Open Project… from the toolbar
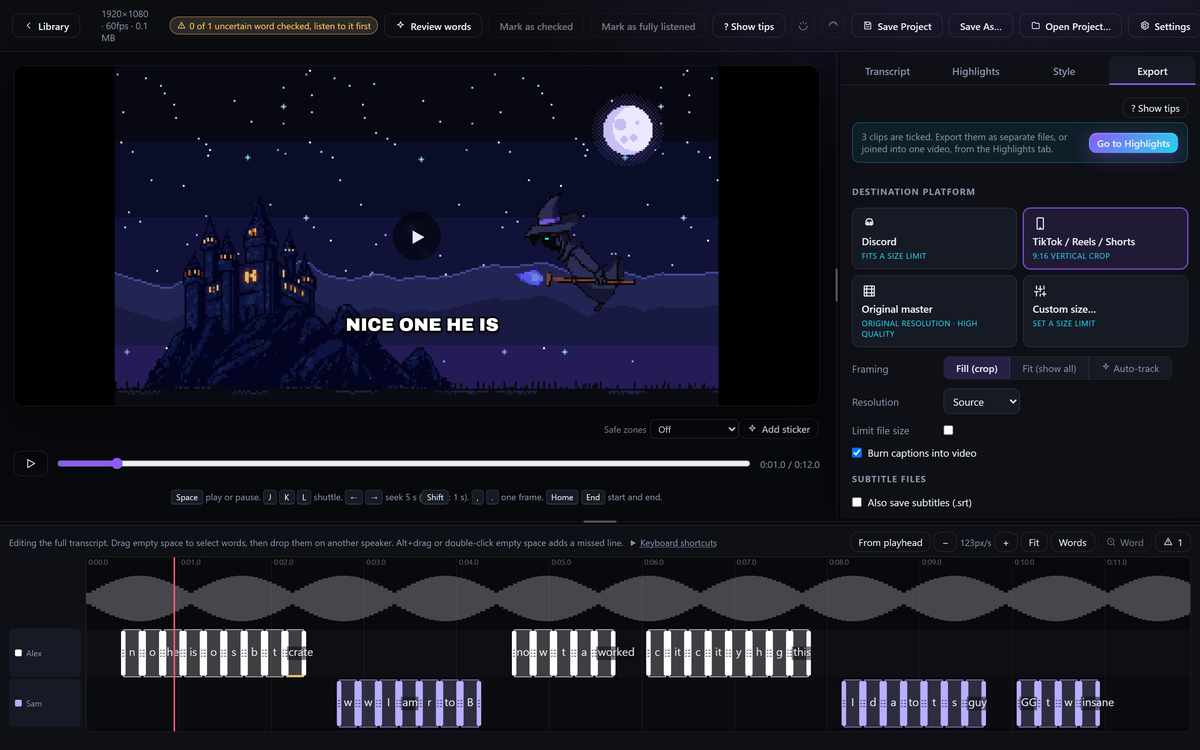Screen dimensions: 1200x750 click(1070, 26)
